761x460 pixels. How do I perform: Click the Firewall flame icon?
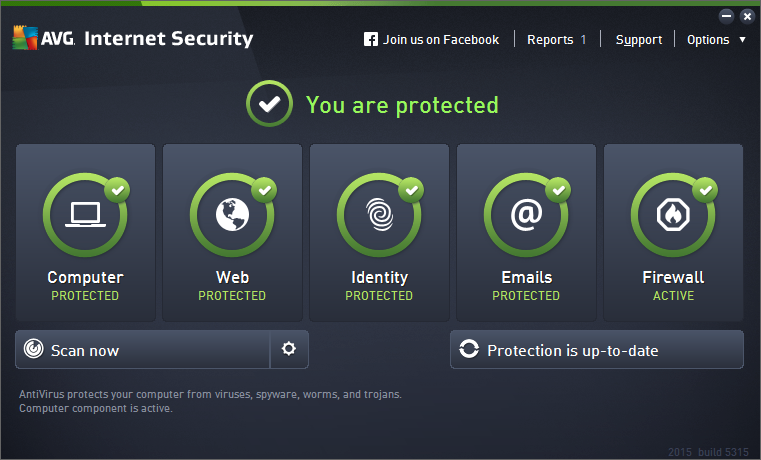[x=673, y=214]
